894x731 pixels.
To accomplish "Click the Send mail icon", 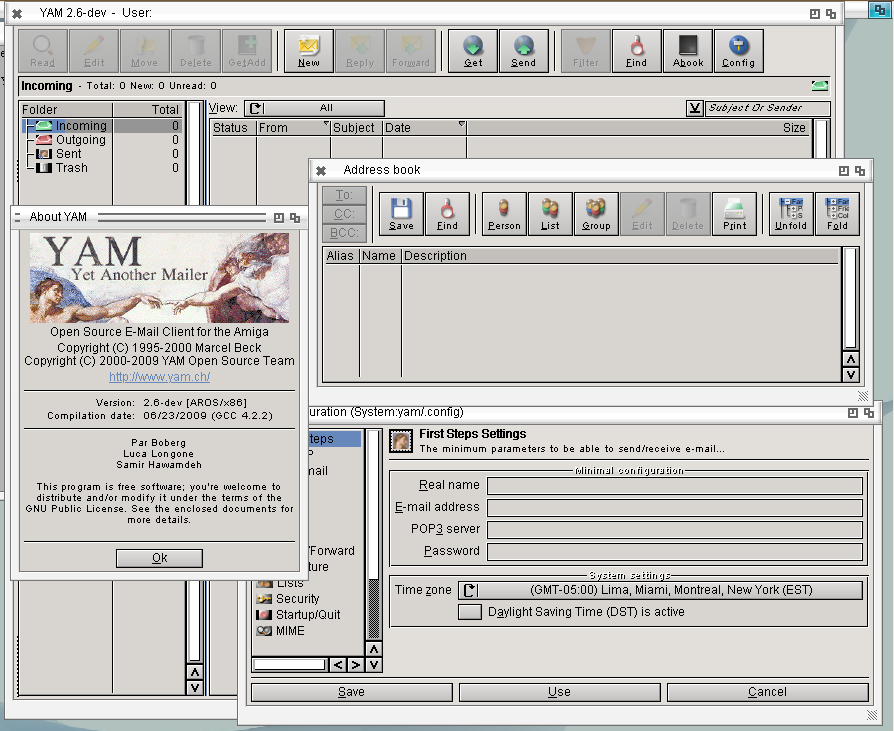I will tap(523, 50).
